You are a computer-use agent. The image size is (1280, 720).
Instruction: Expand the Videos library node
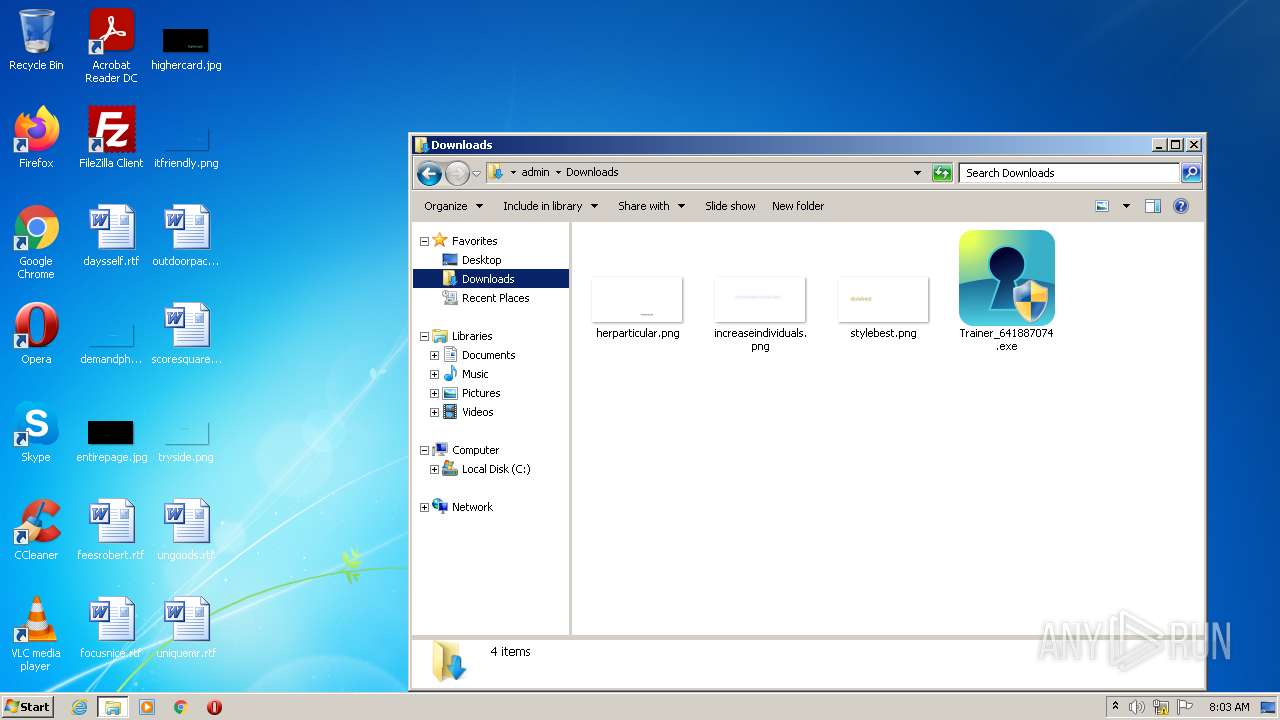click(x=434, y=412)
